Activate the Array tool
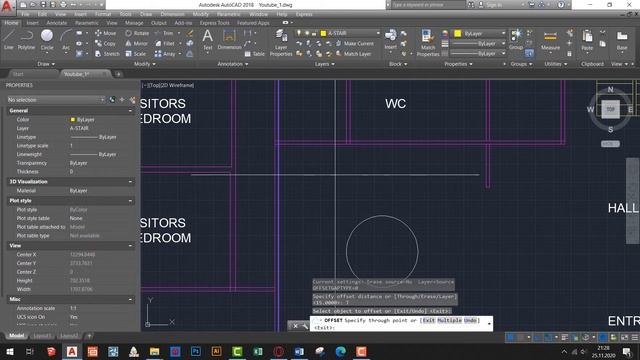 pyautogui.click(x=165, y=54)
